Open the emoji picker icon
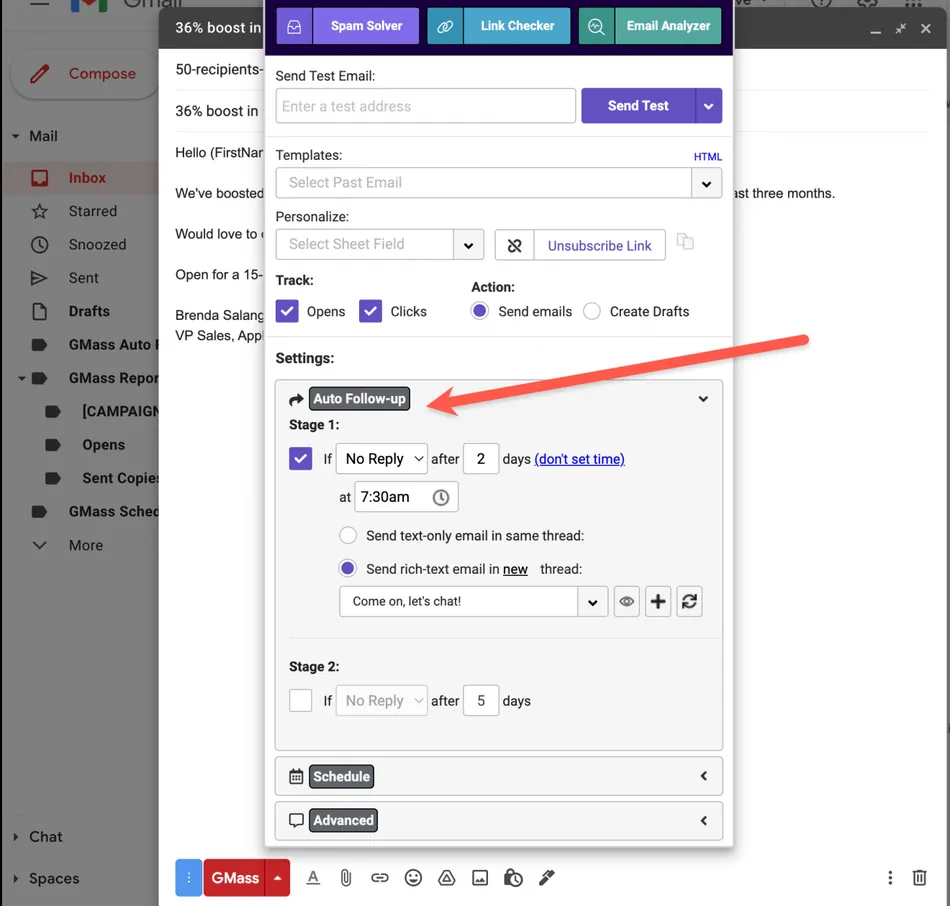The height and width of the screenshot is (906, 950). coord(413,878)
